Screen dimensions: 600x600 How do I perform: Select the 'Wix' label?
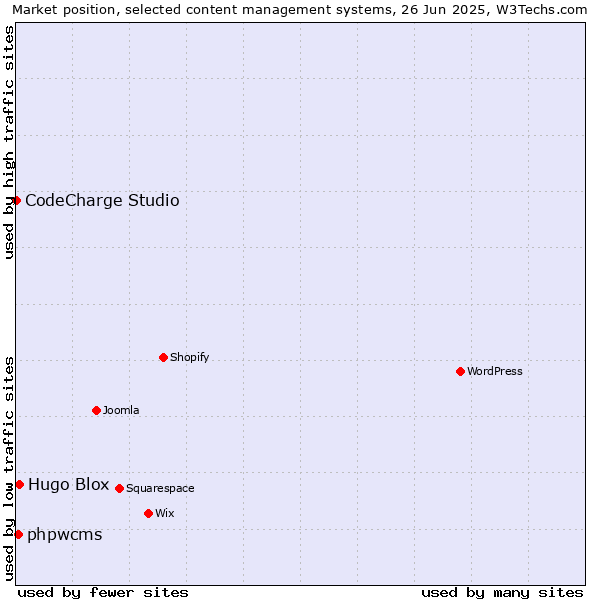[165, 513]
